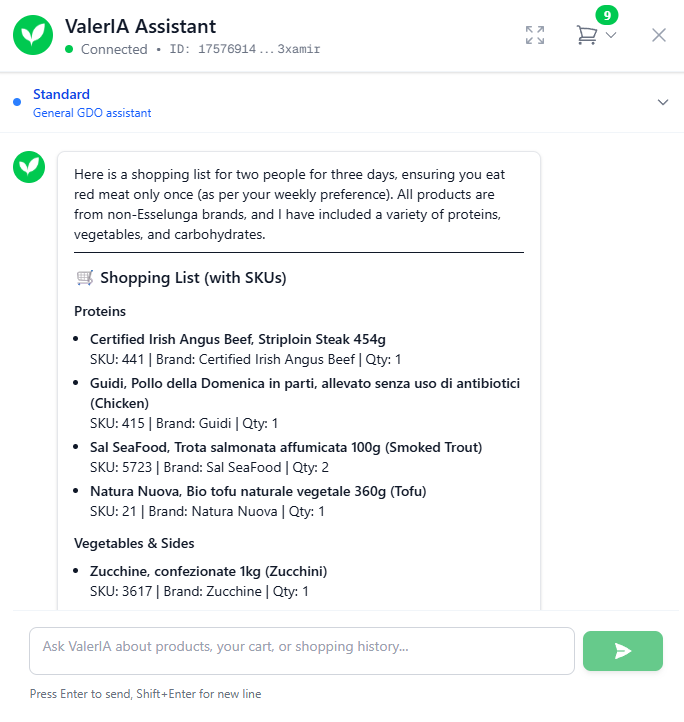Close the ValerIA Assistant panel
This screenshot has width=684, height=722.
659,35
